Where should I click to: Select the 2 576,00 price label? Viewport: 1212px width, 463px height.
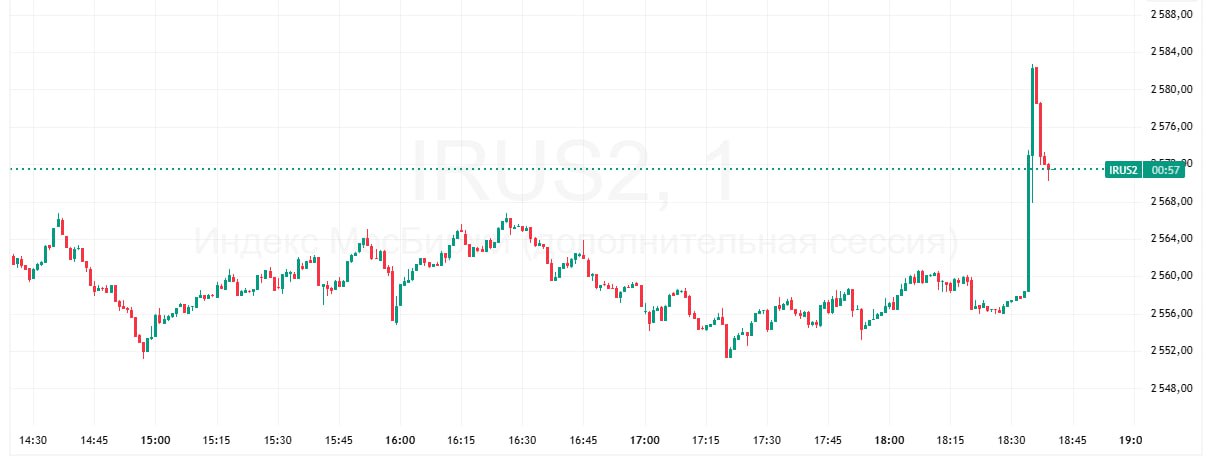pyautogui.click(x=1174, y=126)
